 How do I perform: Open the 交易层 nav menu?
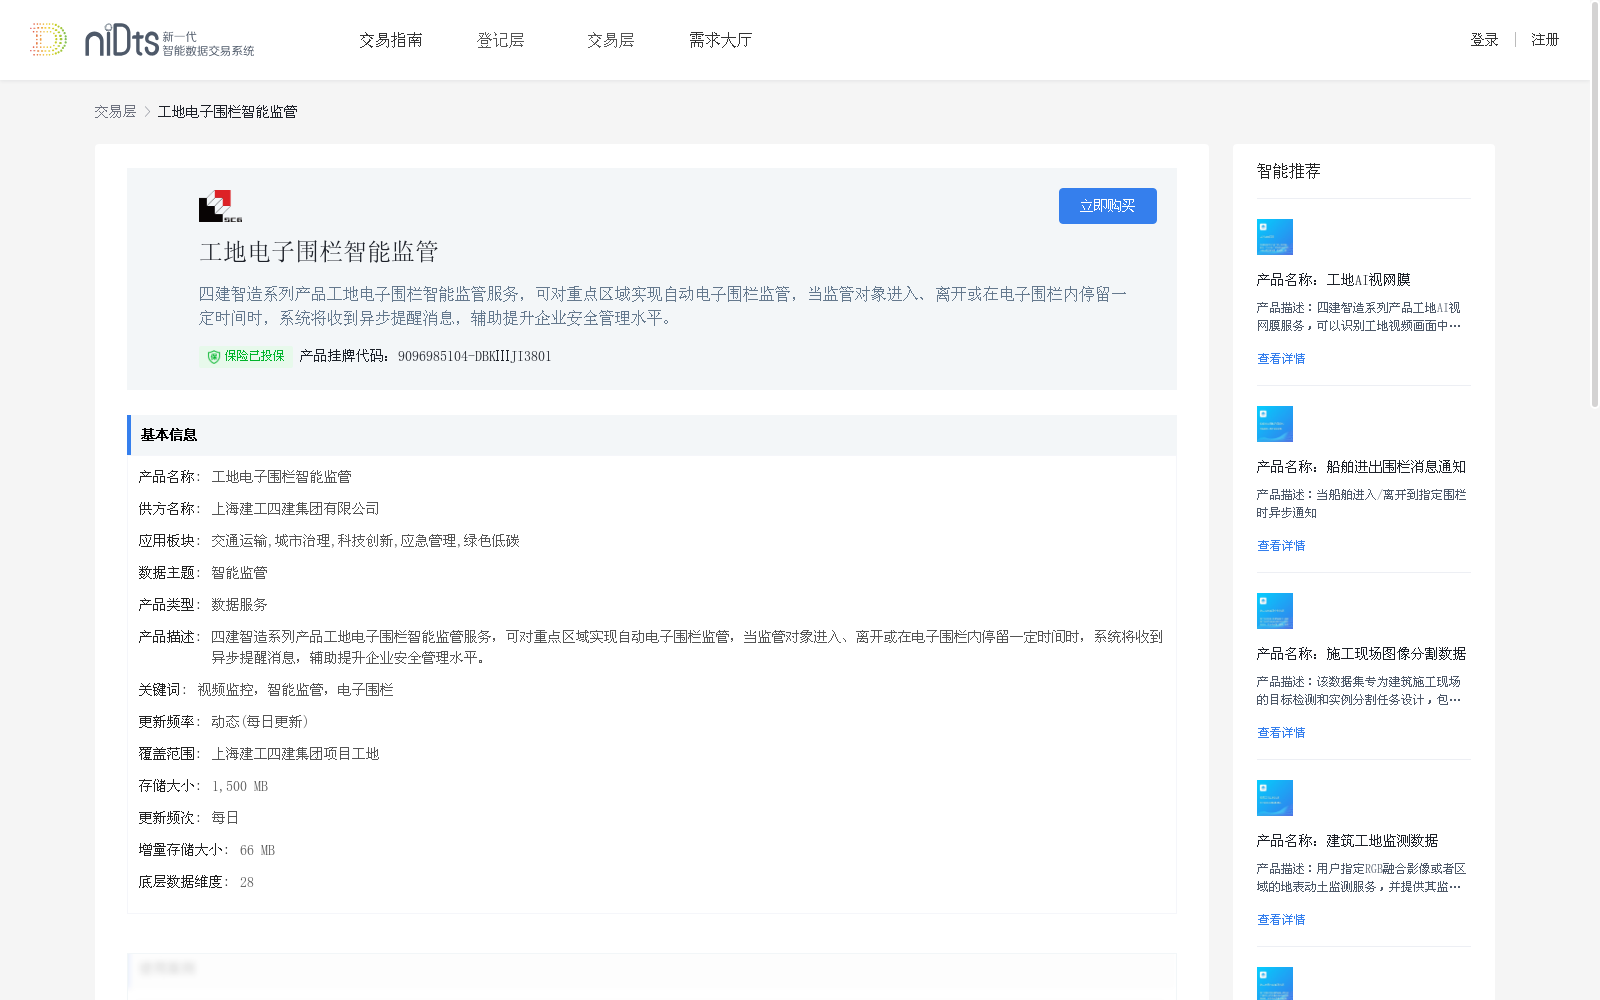point(611,40)
